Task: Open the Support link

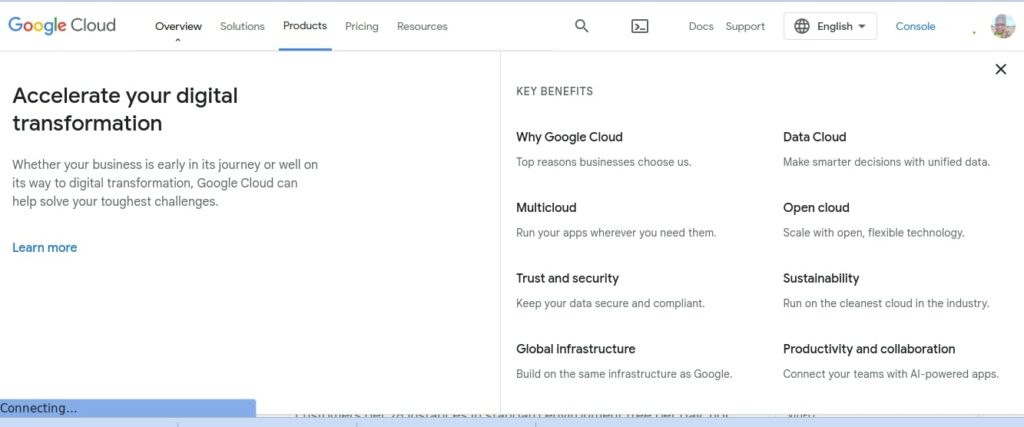Action: (x=745, y=26)
